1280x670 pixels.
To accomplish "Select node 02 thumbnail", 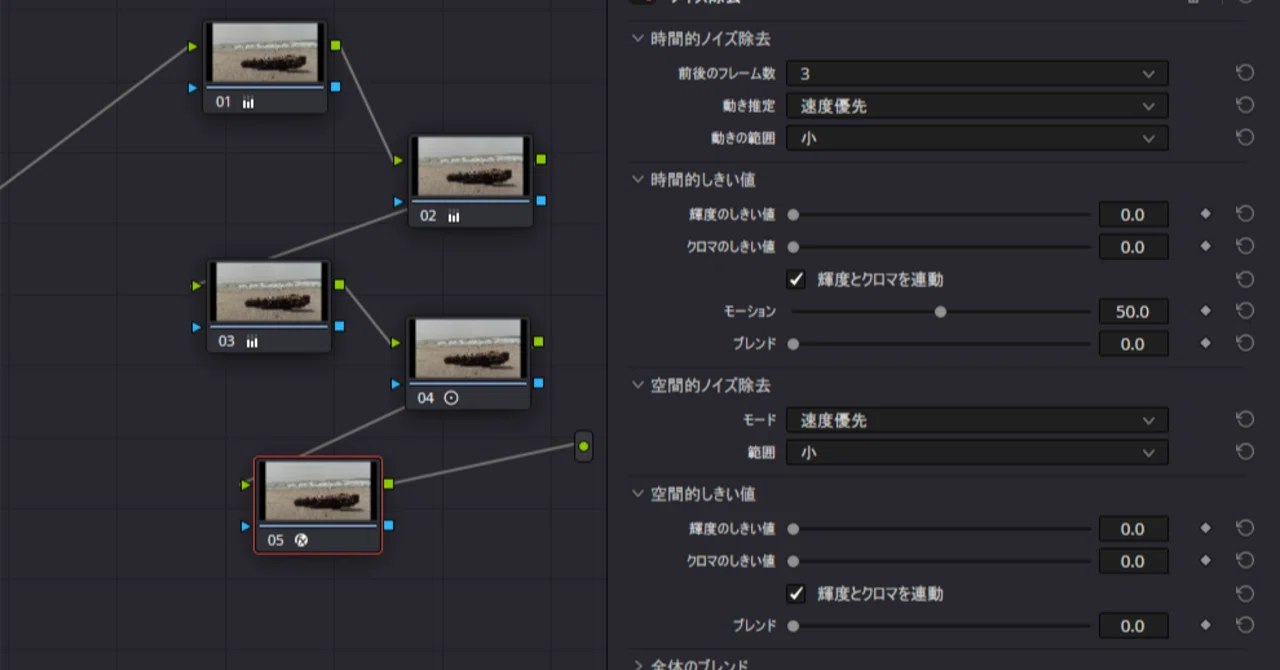I will (x=471, y=166).
